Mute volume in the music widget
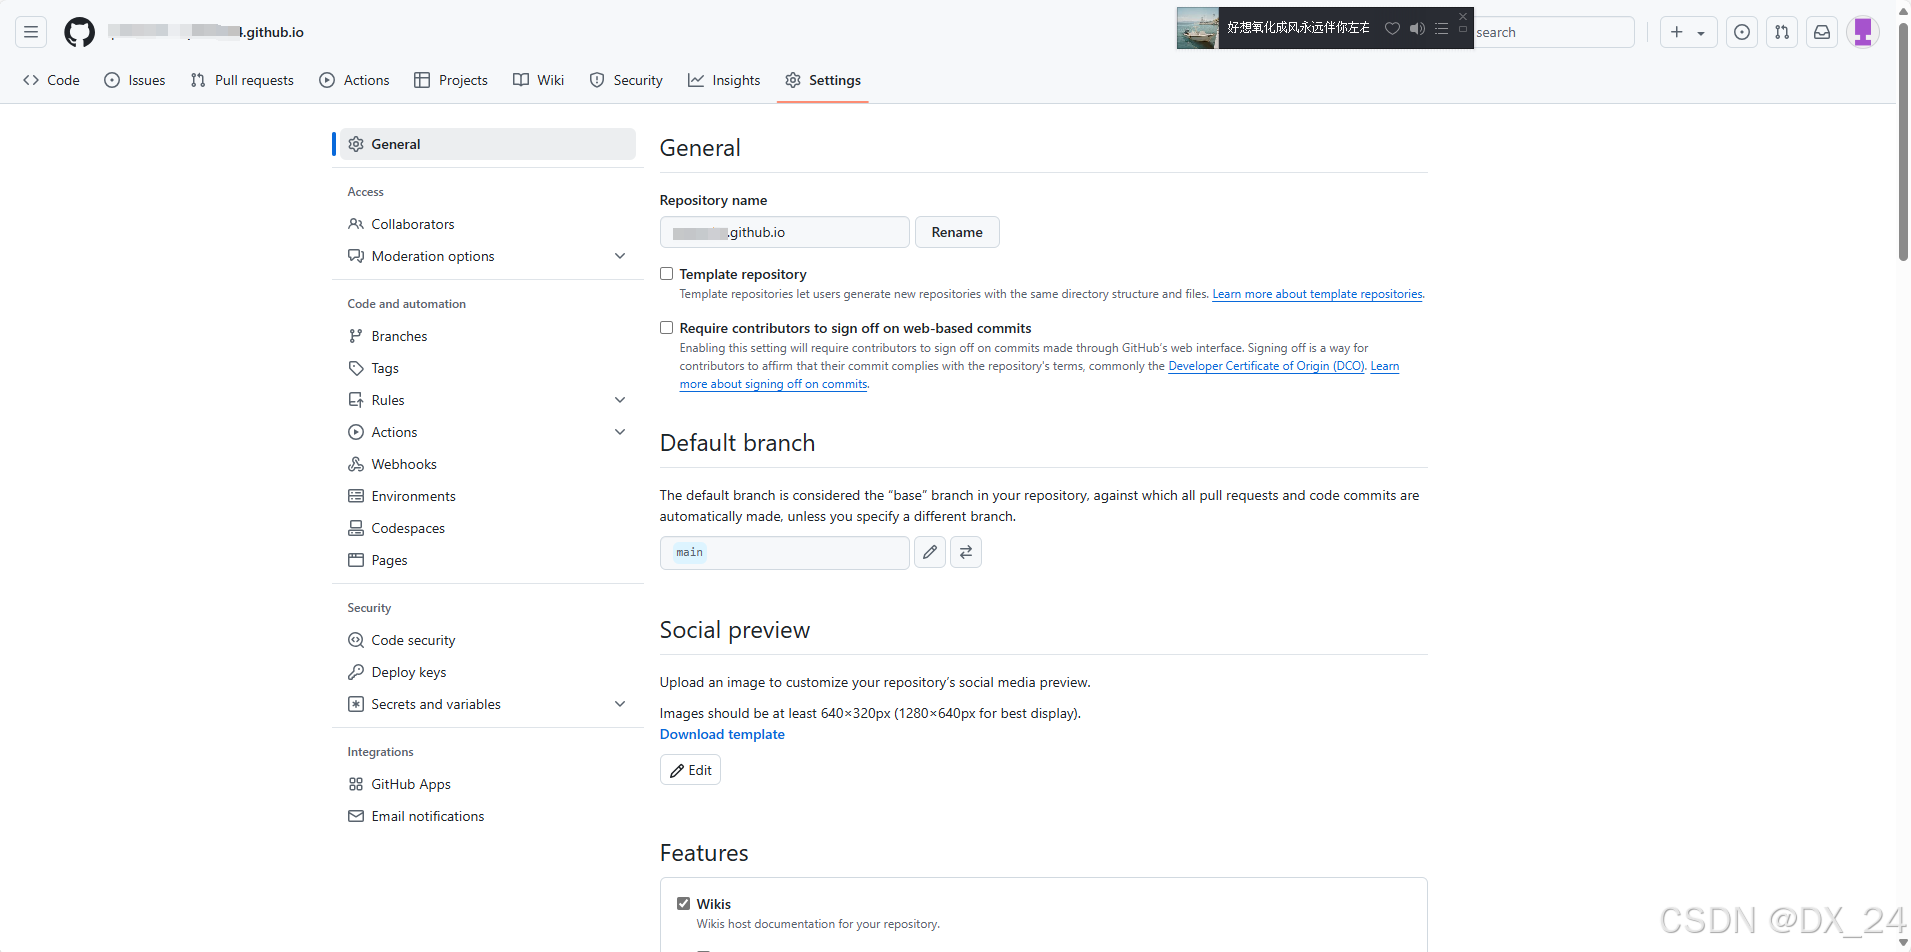1911x952 pixels. [1417, 28]
